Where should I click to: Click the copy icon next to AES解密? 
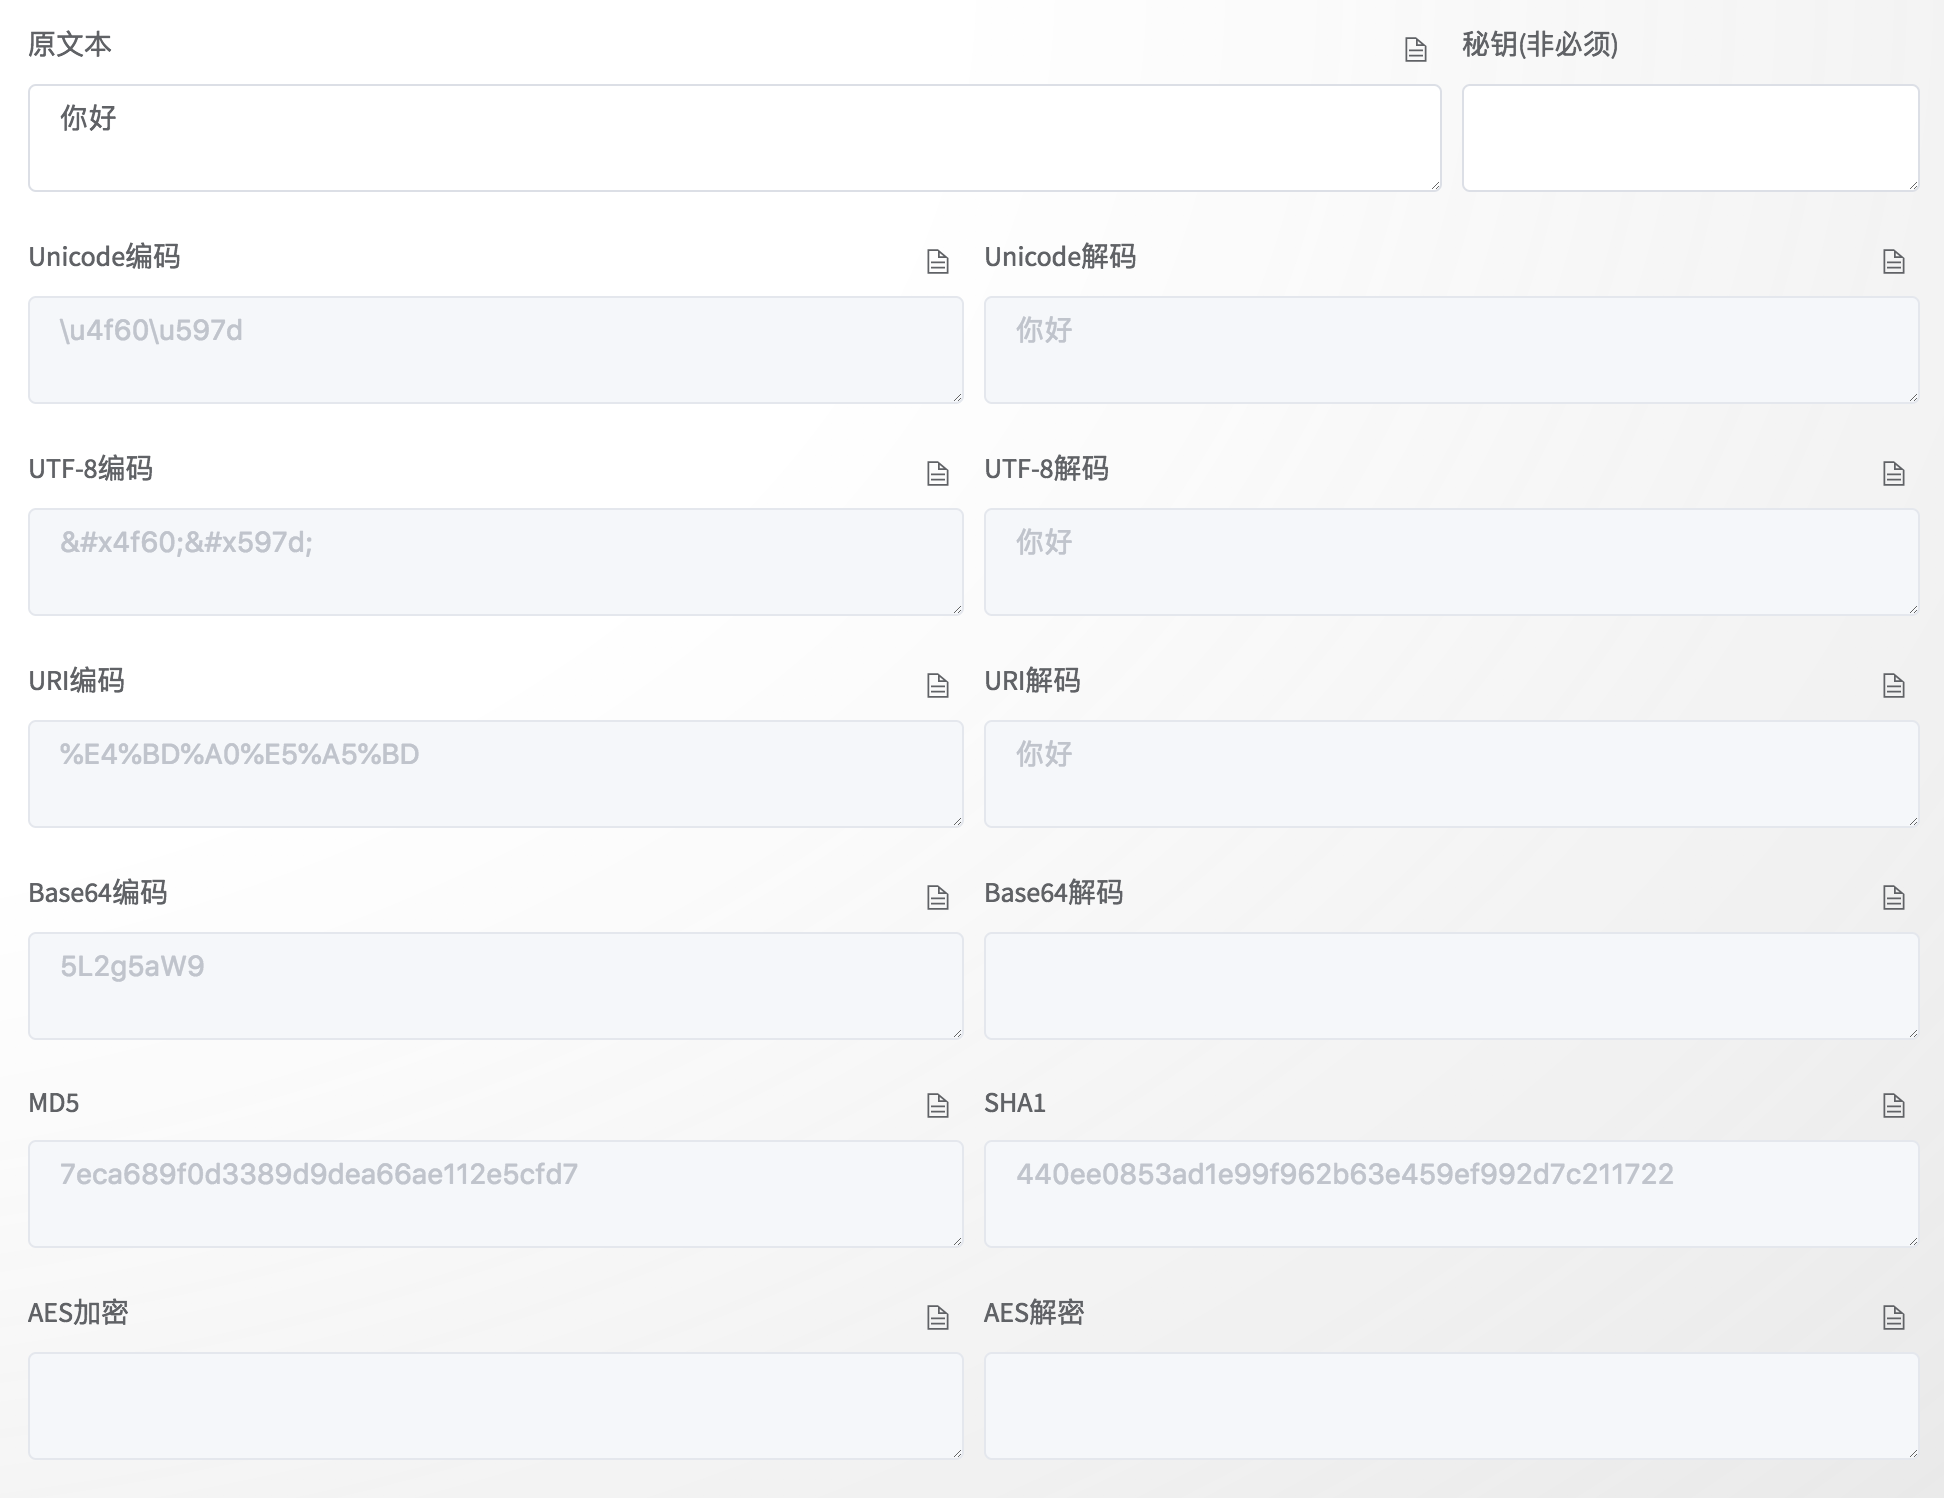pos(1893,1318)
